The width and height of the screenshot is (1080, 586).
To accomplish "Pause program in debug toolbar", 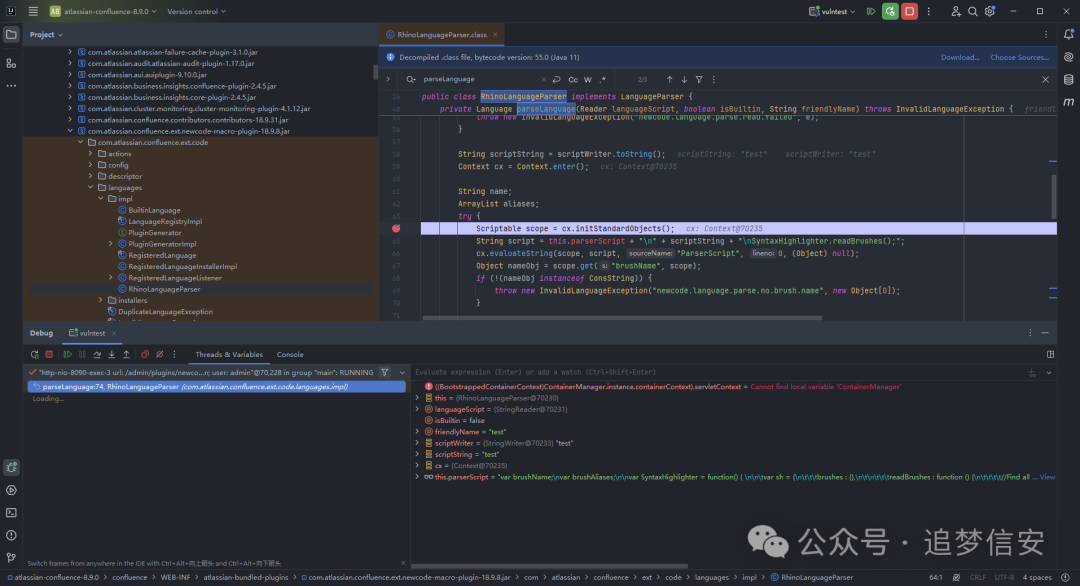I will (x=82, y=355).
